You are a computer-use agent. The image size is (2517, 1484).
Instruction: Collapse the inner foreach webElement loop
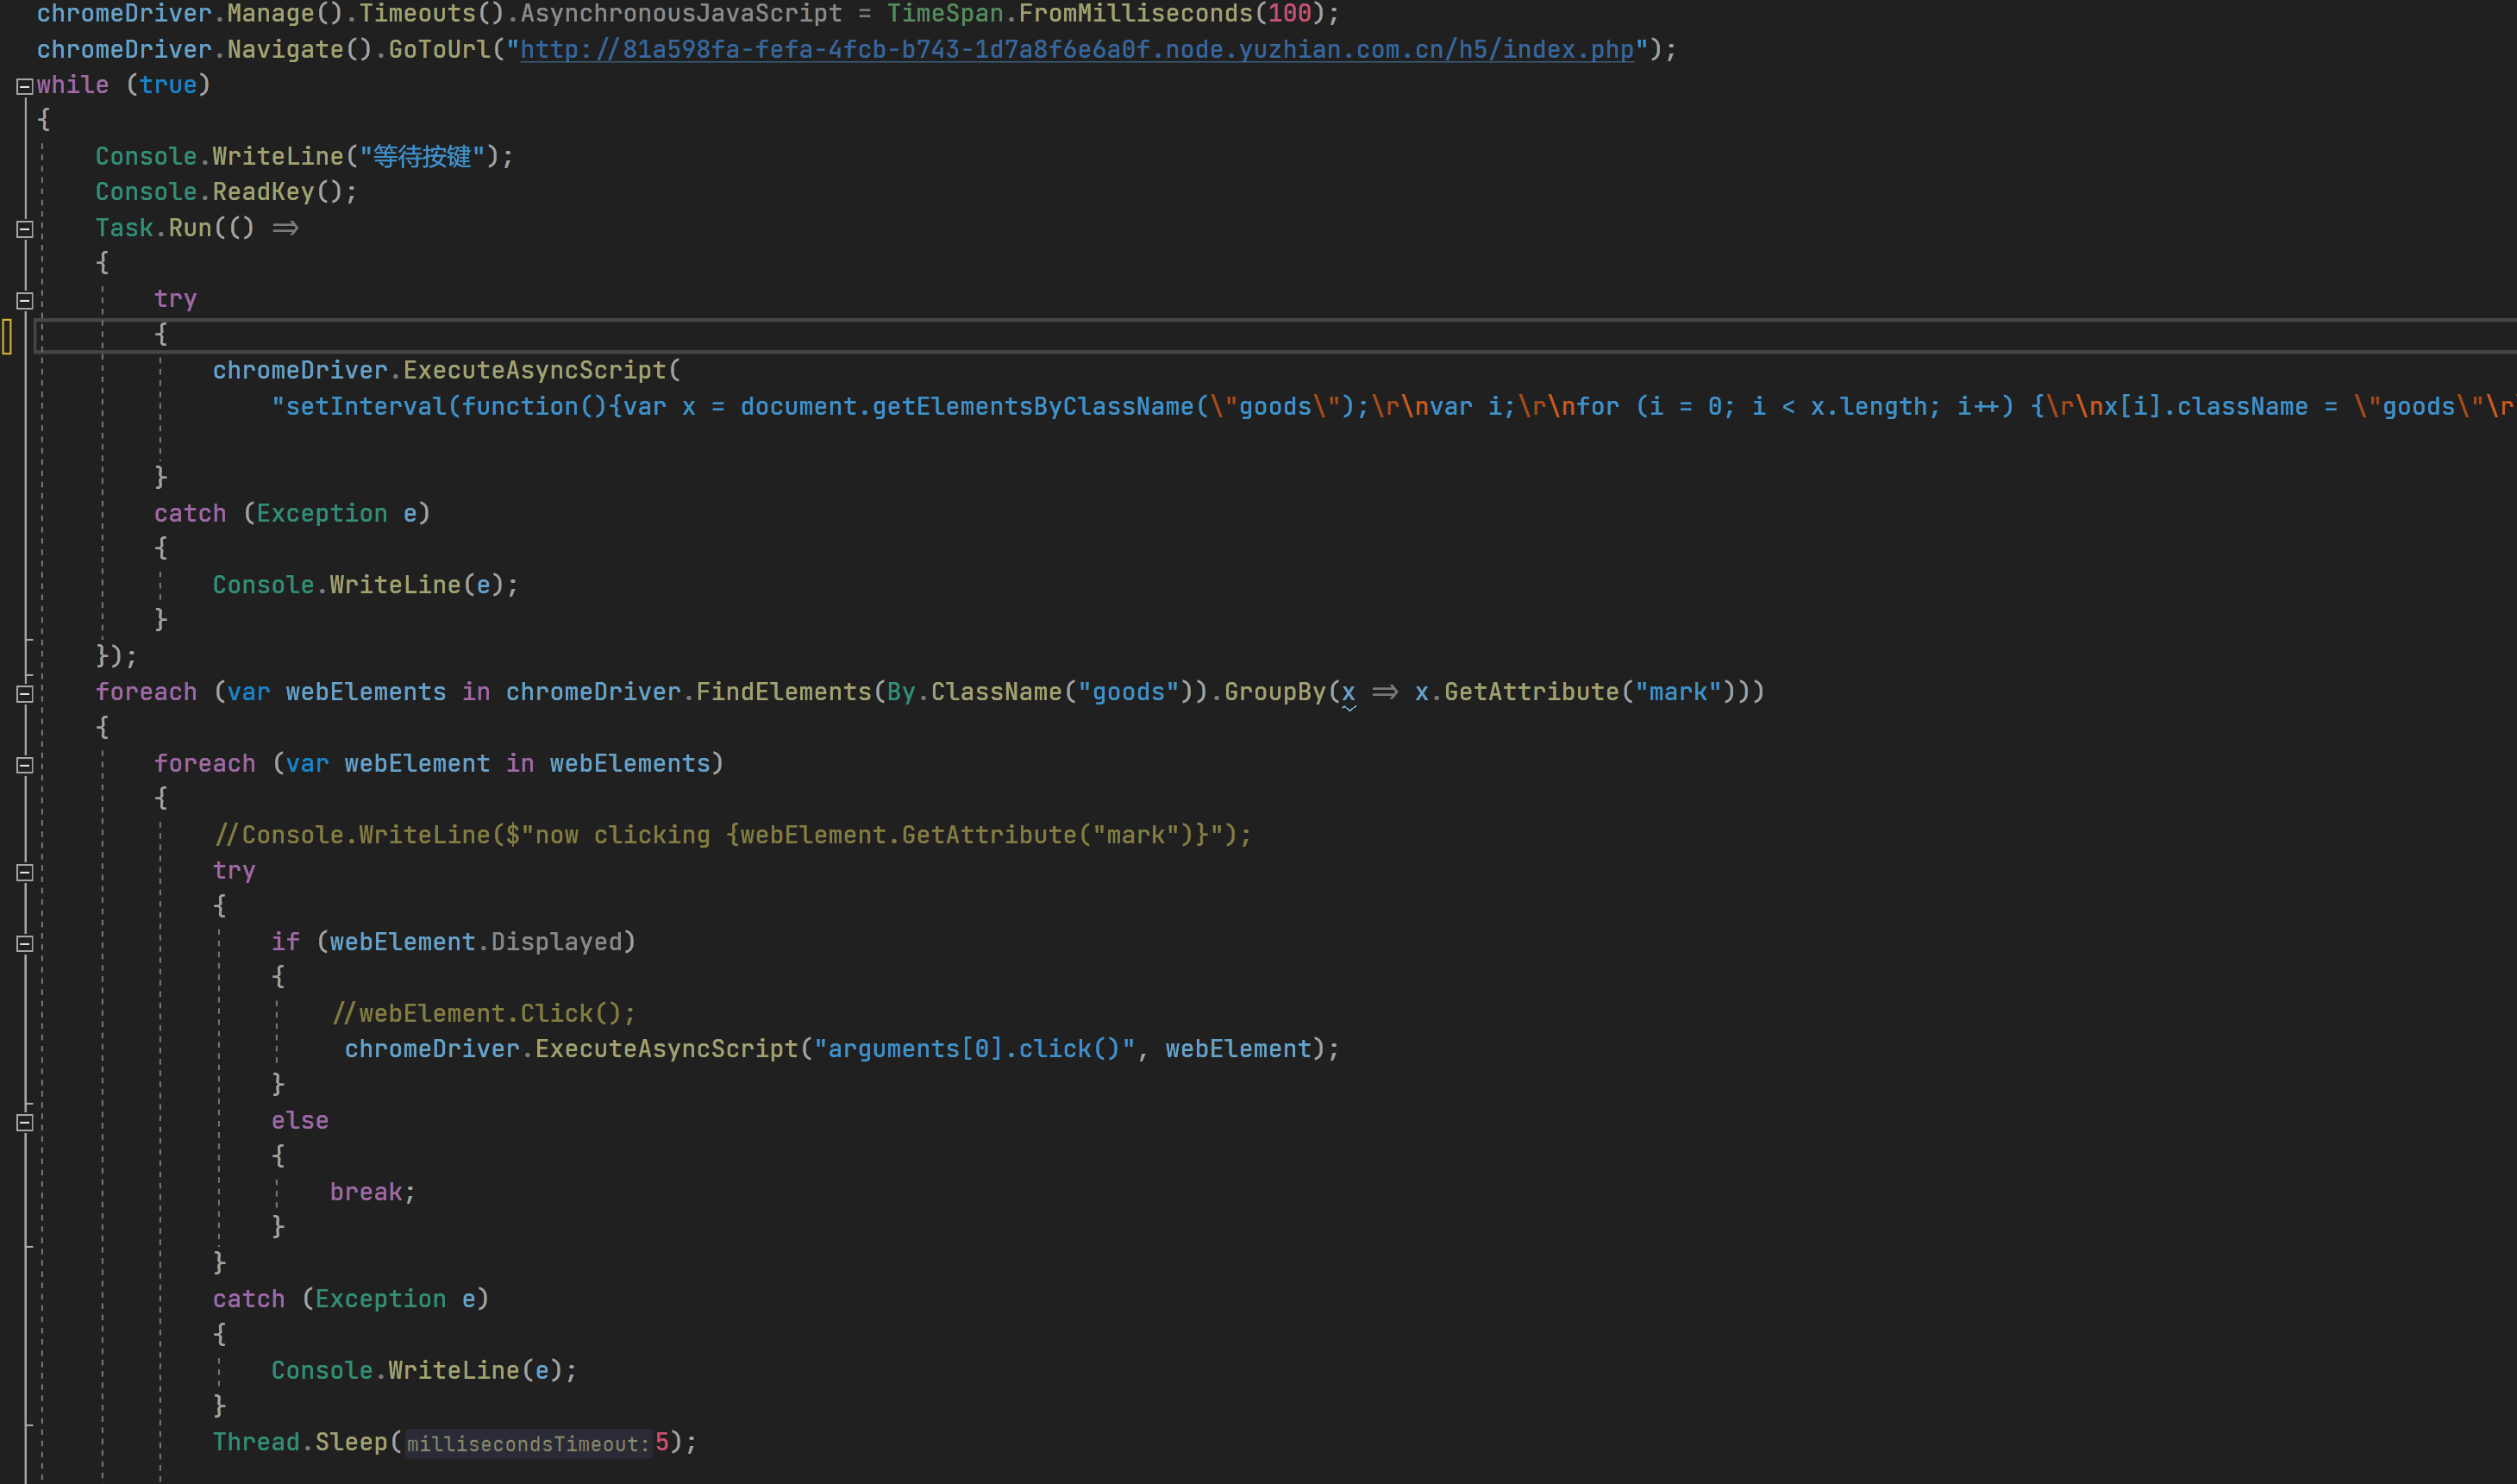point(24,765)
